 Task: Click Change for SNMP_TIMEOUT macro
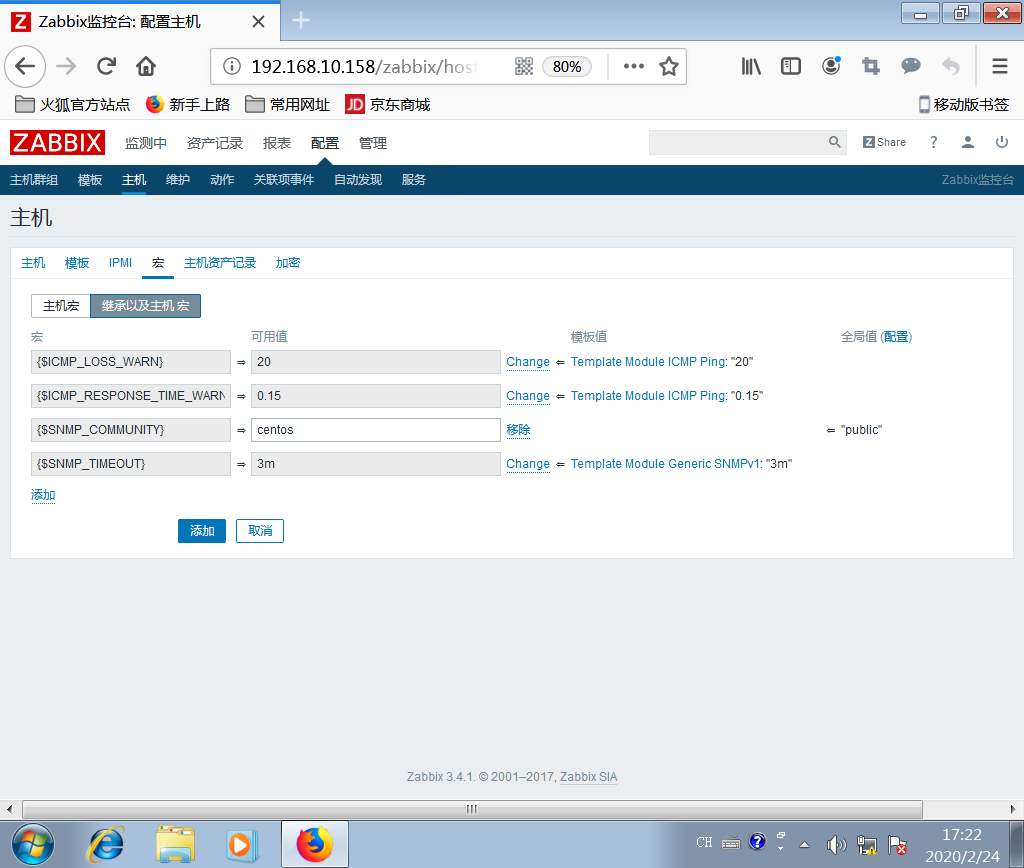pyautogui.click(x=528, y=464)
